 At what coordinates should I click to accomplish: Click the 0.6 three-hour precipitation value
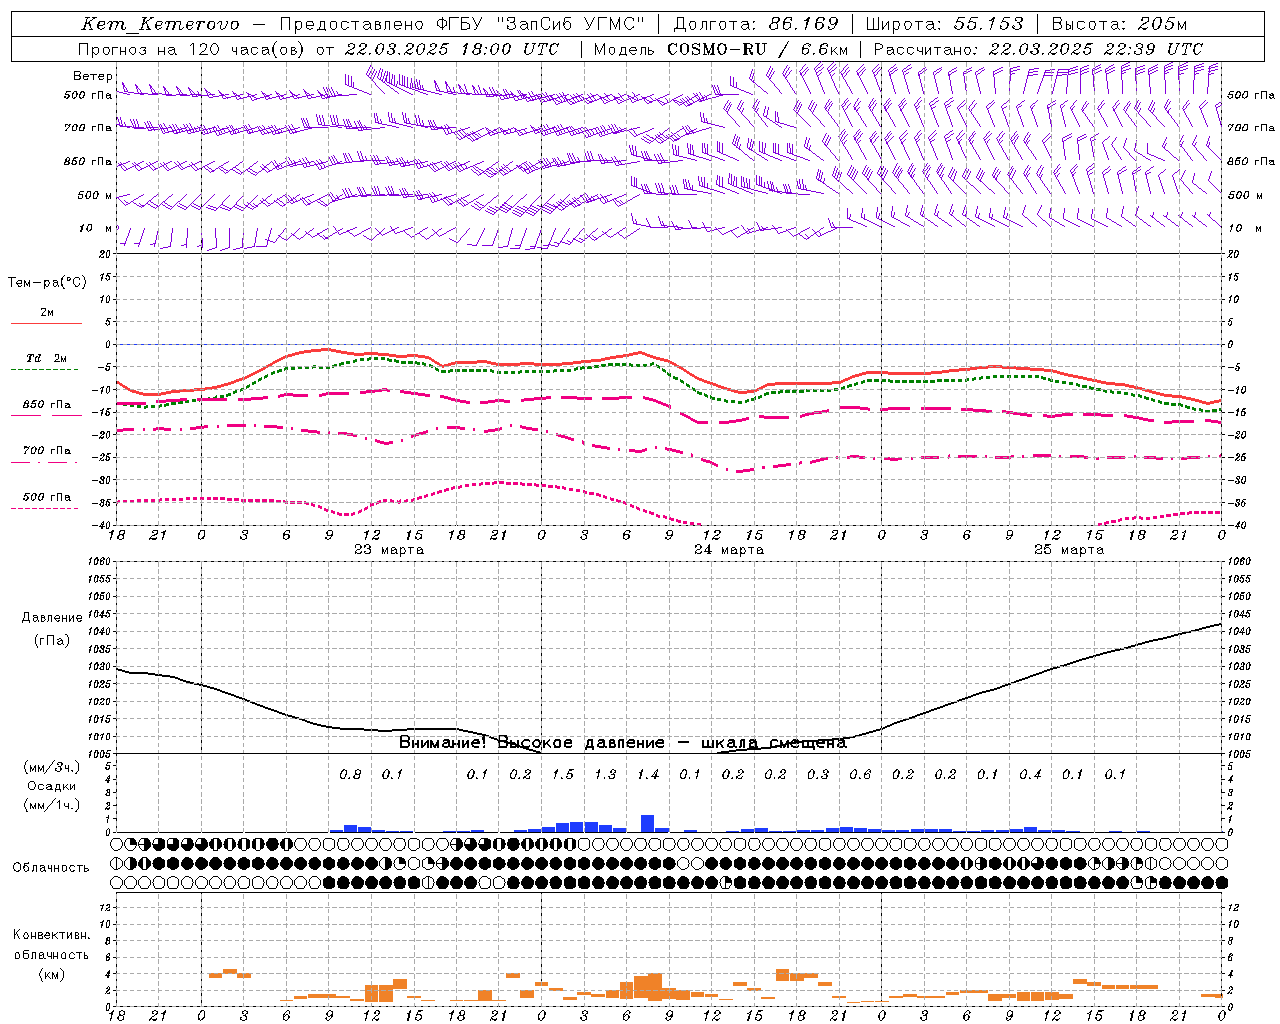pyautogui.click(x=860, y=775)
